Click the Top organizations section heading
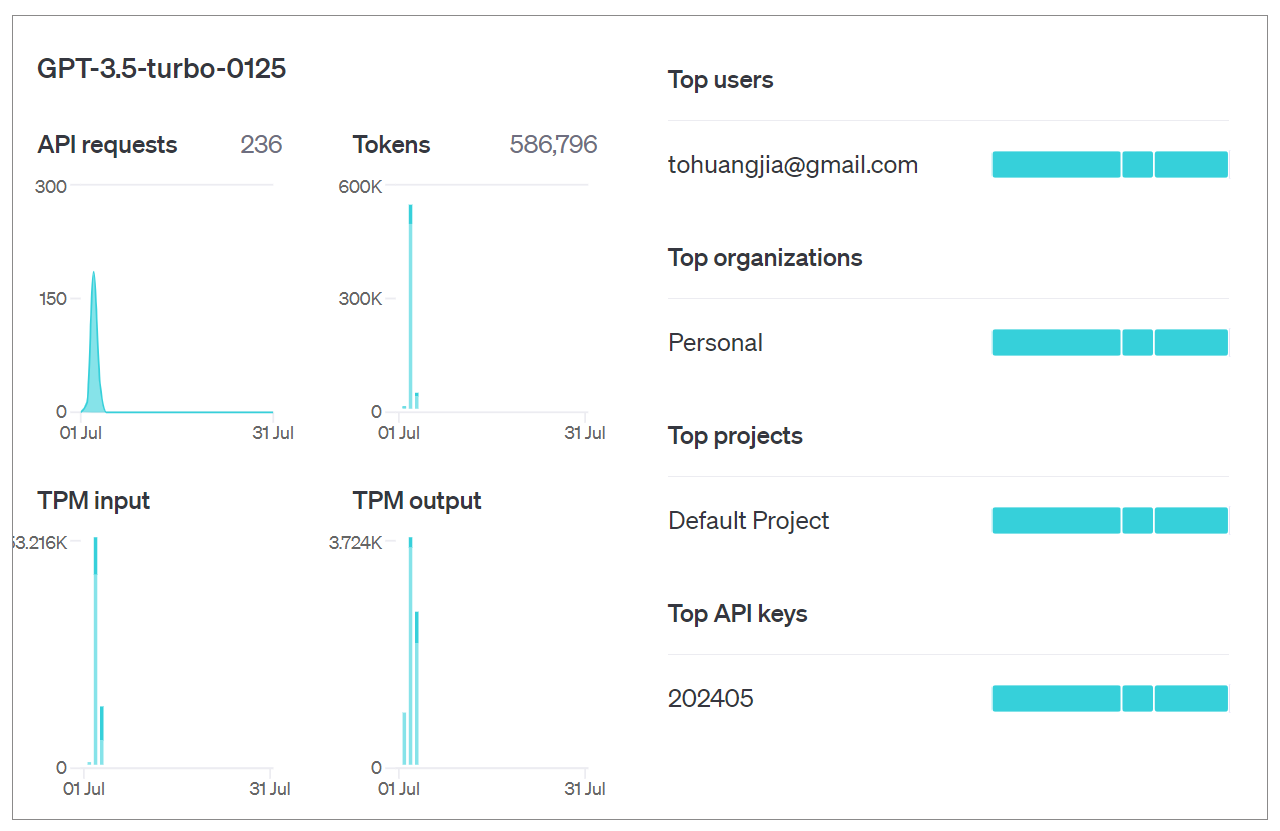The image size is (1280, 831). [764, 258]
